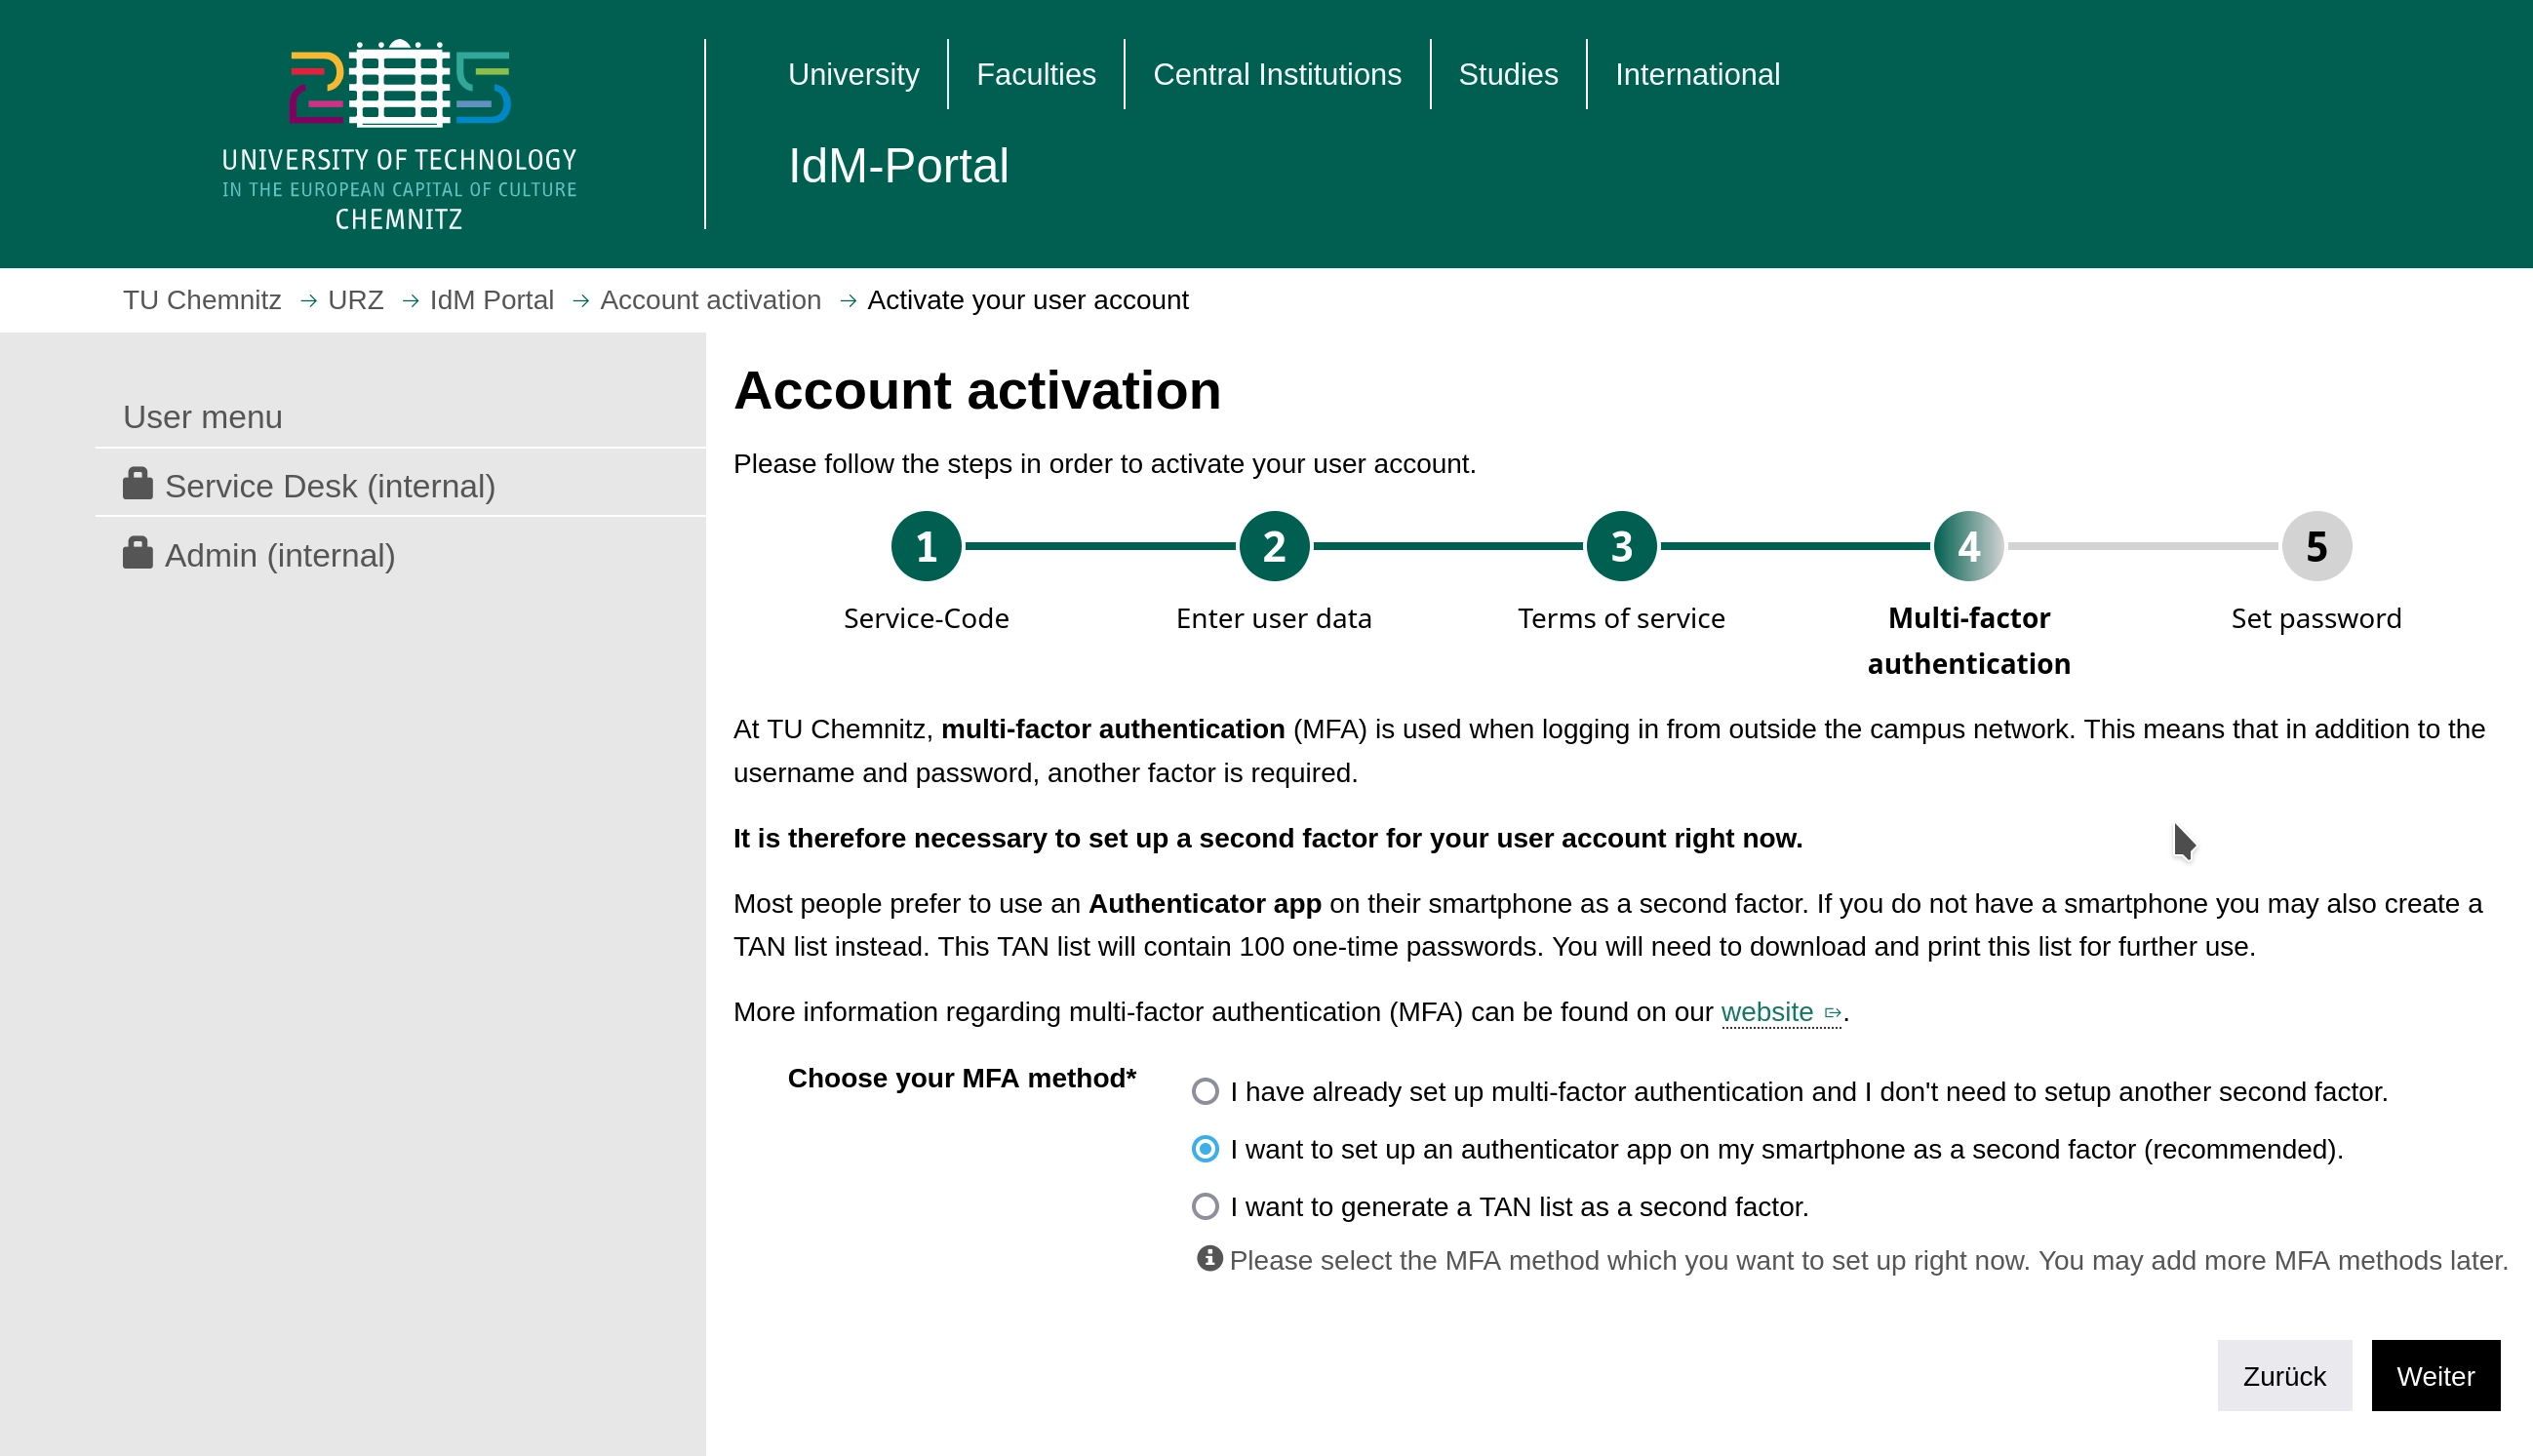The height and width of the screenshot is (1456, 2533).
Task: Click step 1 Service-Code circle
Action: (x=926, y=546)
